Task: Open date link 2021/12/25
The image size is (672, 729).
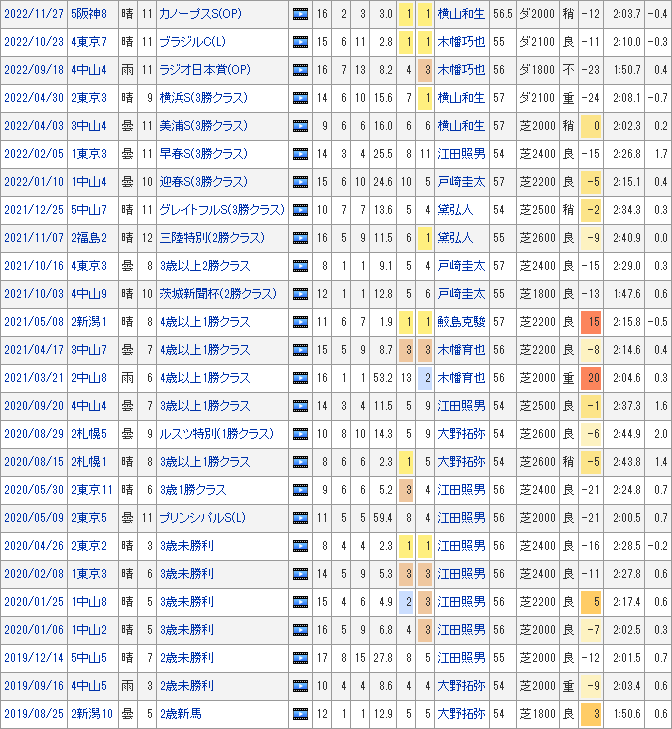Action: click(x=34, y=210)
